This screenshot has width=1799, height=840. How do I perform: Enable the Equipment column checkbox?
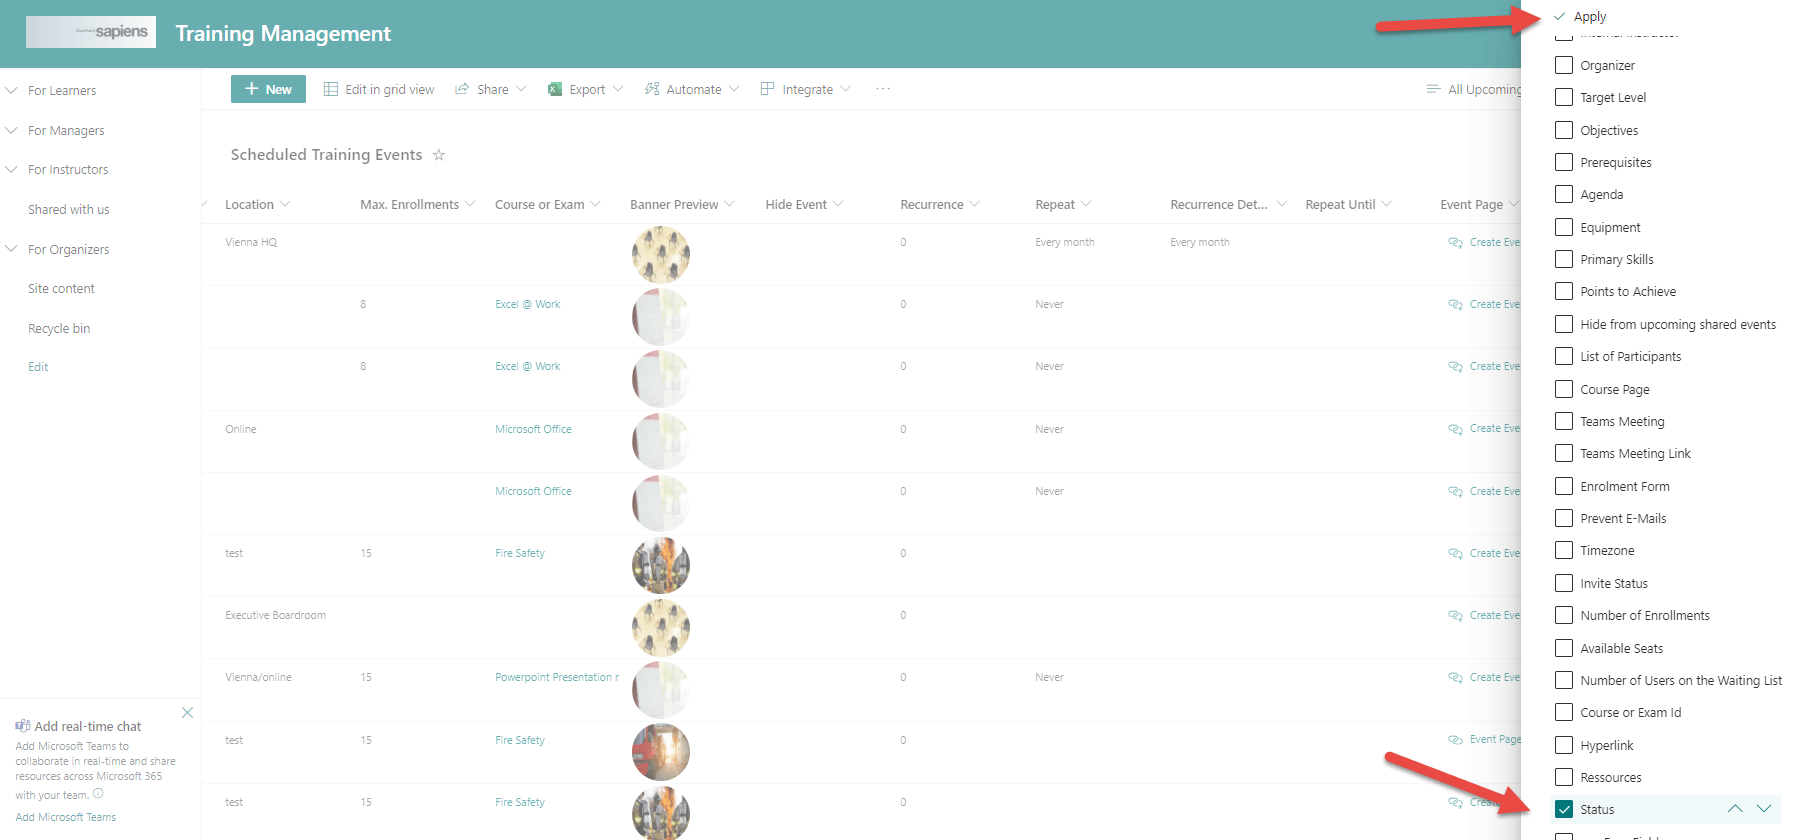(x=1564, y=227)
